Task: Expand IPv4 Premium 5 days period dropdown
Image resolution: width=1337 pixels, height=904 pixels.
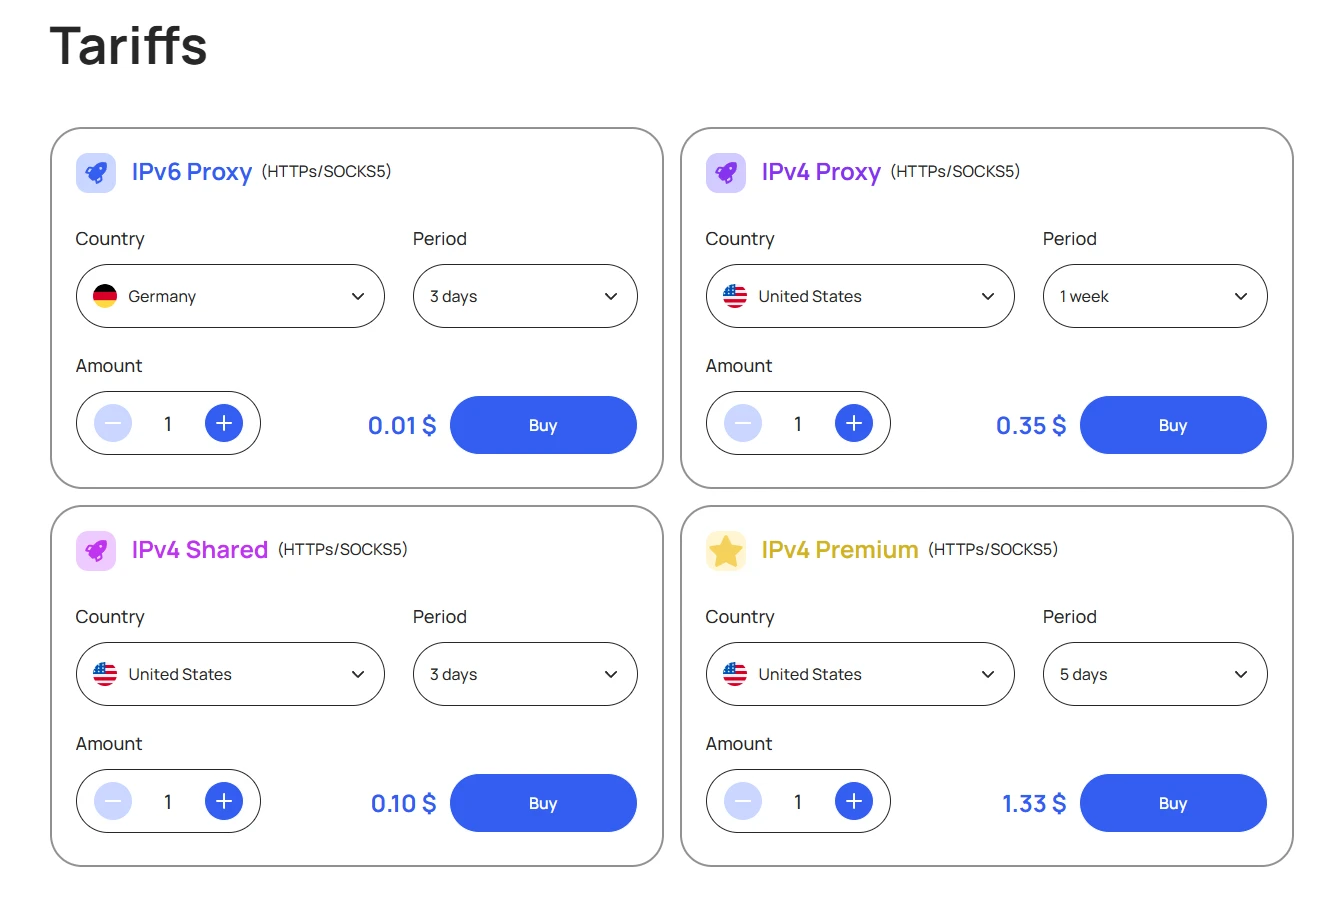Action: [1155, 674]
